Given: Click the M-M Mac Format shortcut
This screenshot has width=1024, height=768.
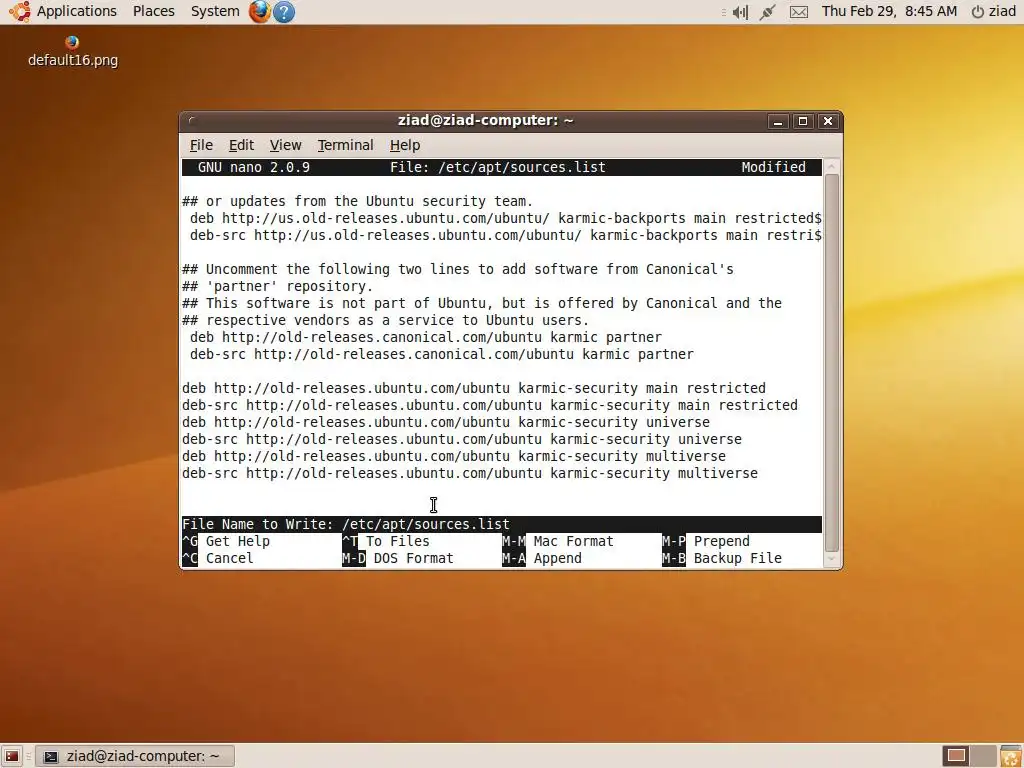Looking at the screenshot, I should [x=558, y=541].
